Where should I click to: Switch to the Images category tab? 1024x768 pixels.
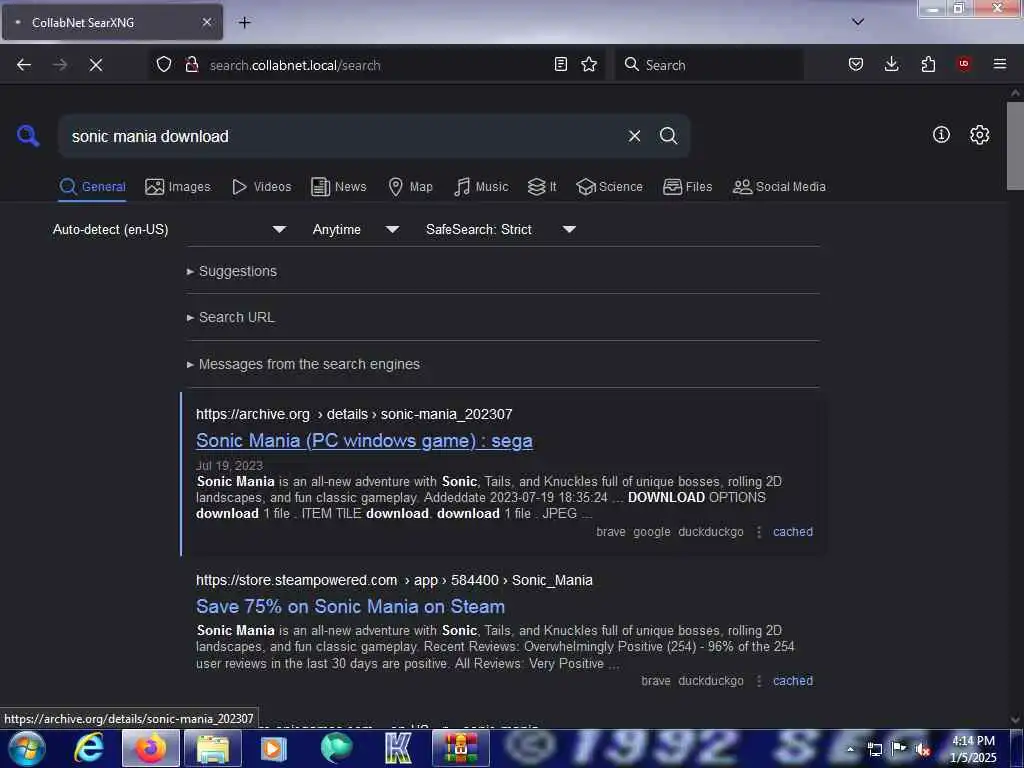tap(178, 187)
